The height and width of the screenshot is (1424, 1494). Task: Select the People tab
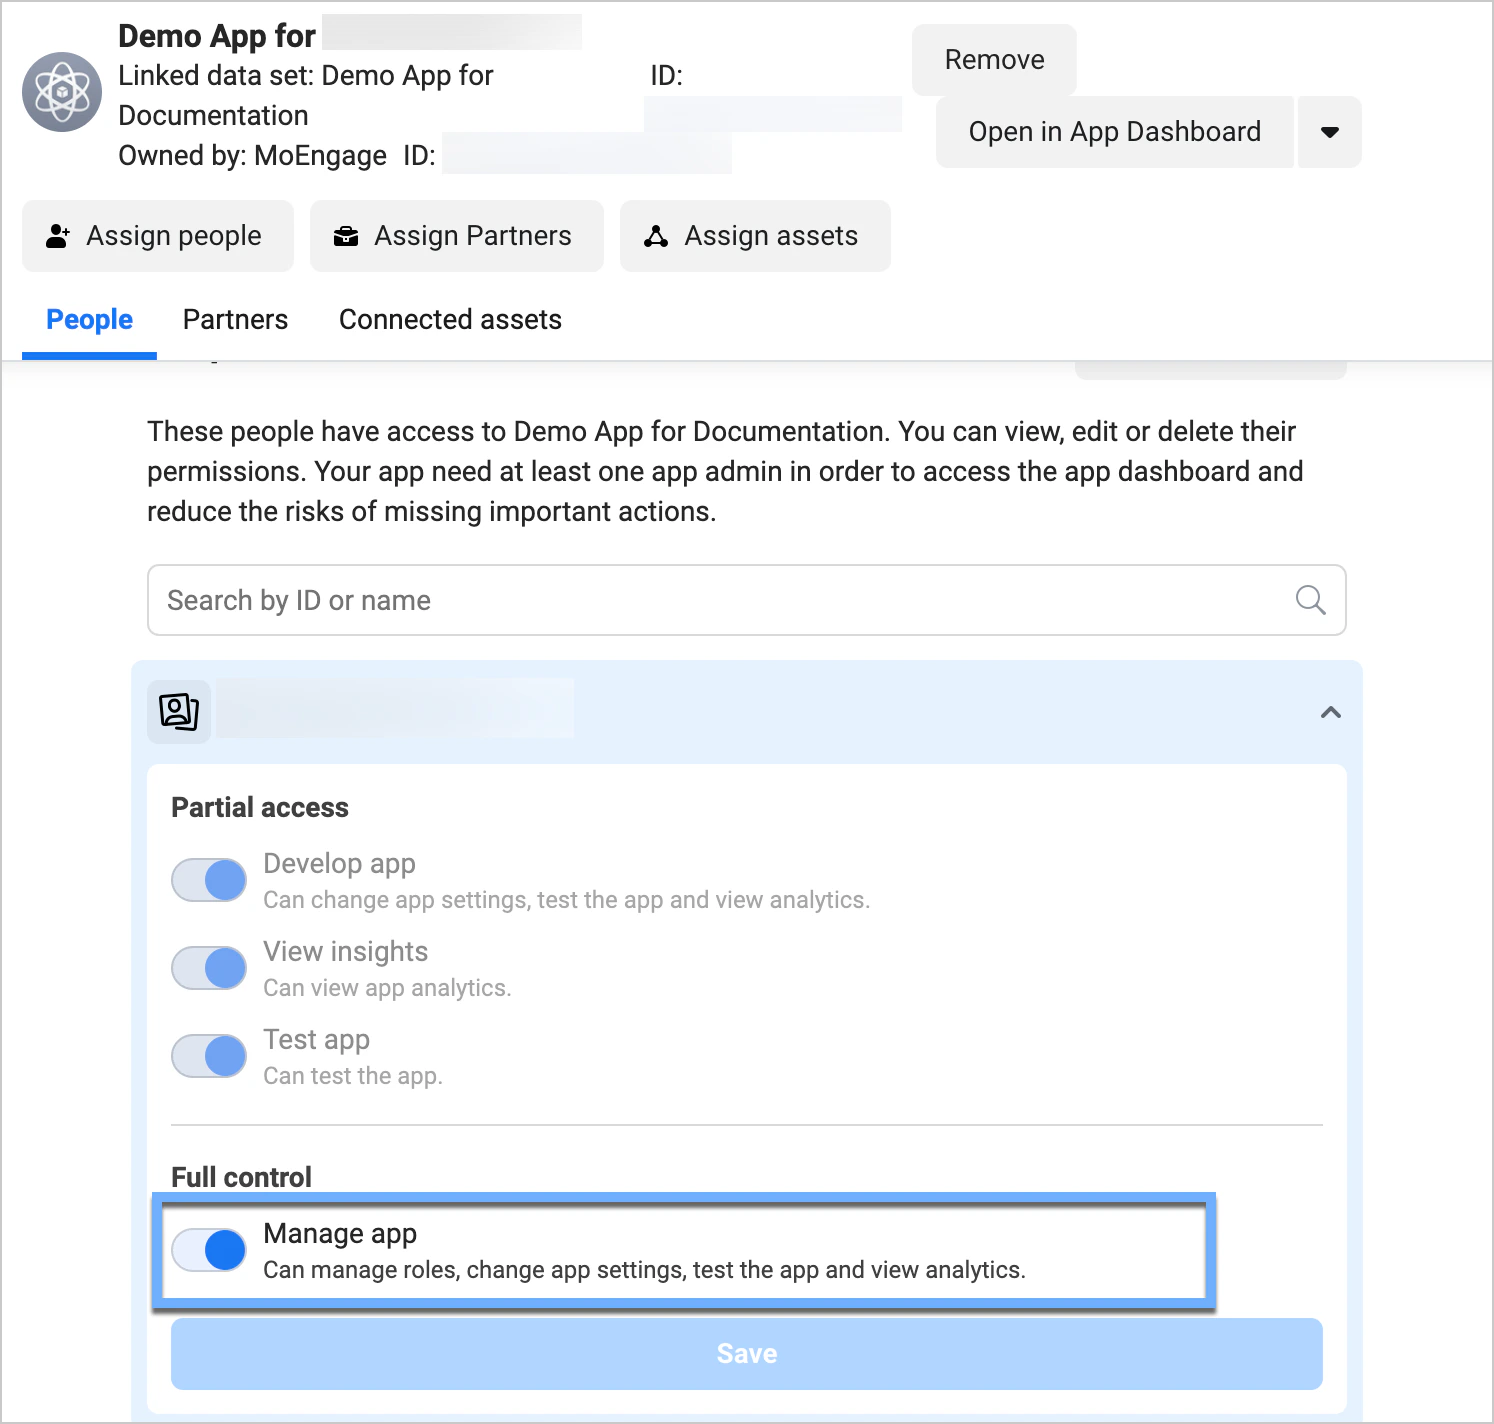click(89, 319)
